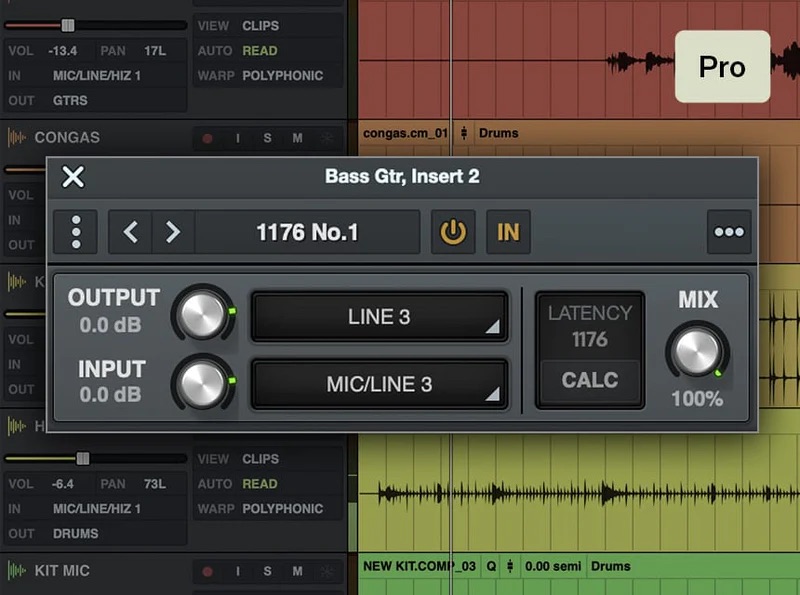Close the Bass Gtr Insert 2 plugin window
Image resolution: width=800 pixels, height=595 pixels.
click(73, 177)
